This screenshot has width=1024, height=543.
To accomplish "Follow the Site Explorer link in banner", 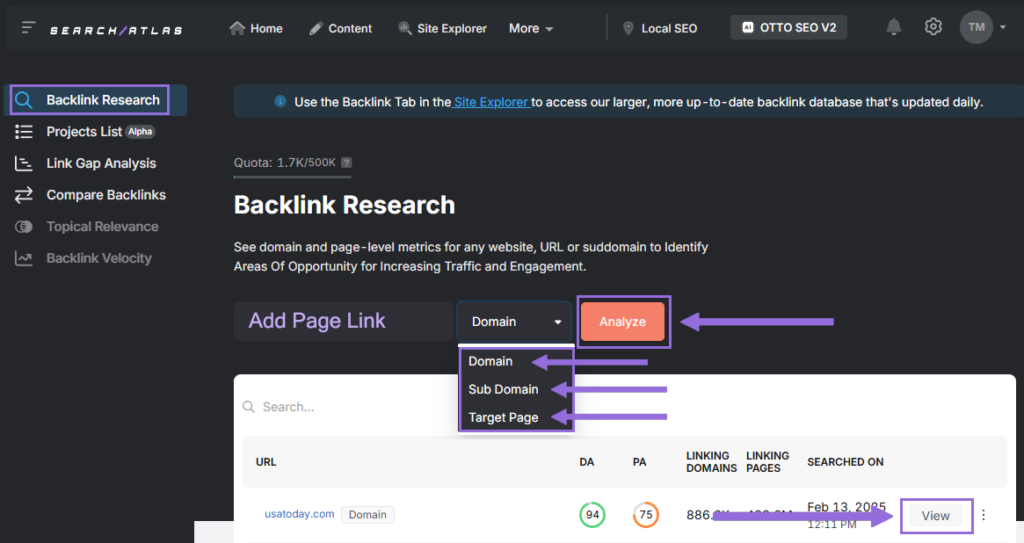I will (490, 102).
